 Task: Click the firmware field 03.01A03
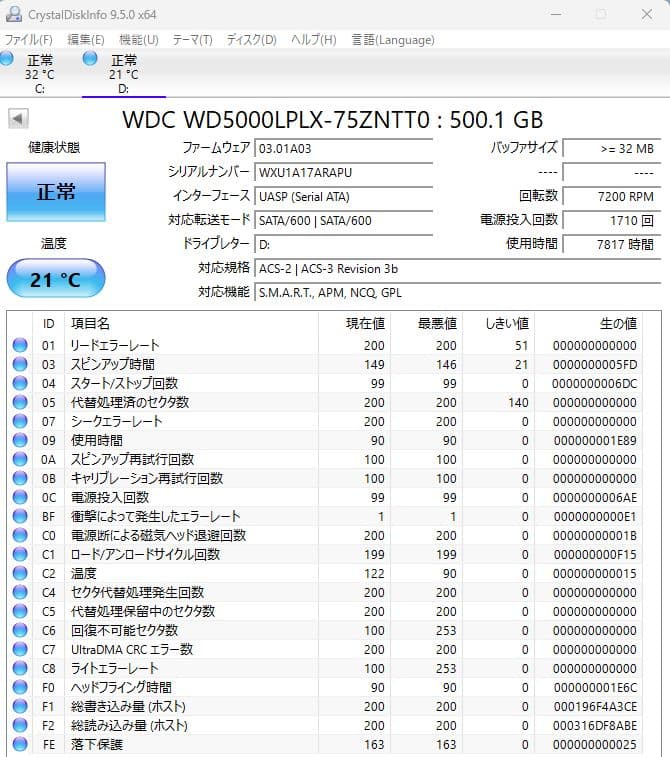click(344, 148)
